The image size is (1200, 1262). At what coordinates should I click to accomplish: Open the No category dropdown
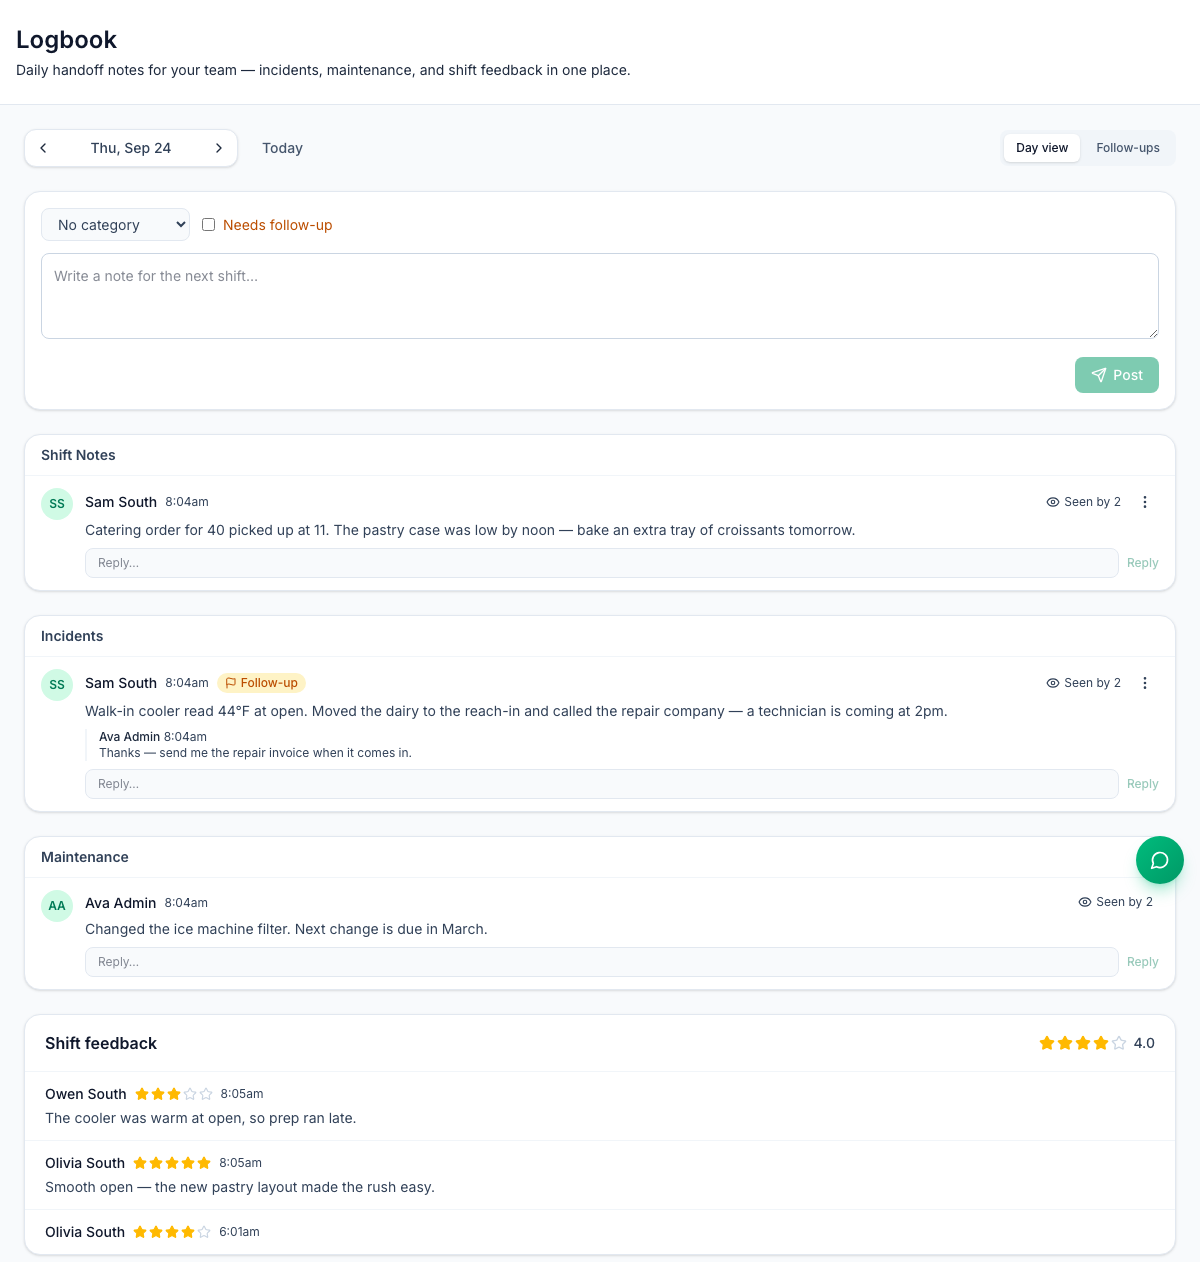(115, 225)
